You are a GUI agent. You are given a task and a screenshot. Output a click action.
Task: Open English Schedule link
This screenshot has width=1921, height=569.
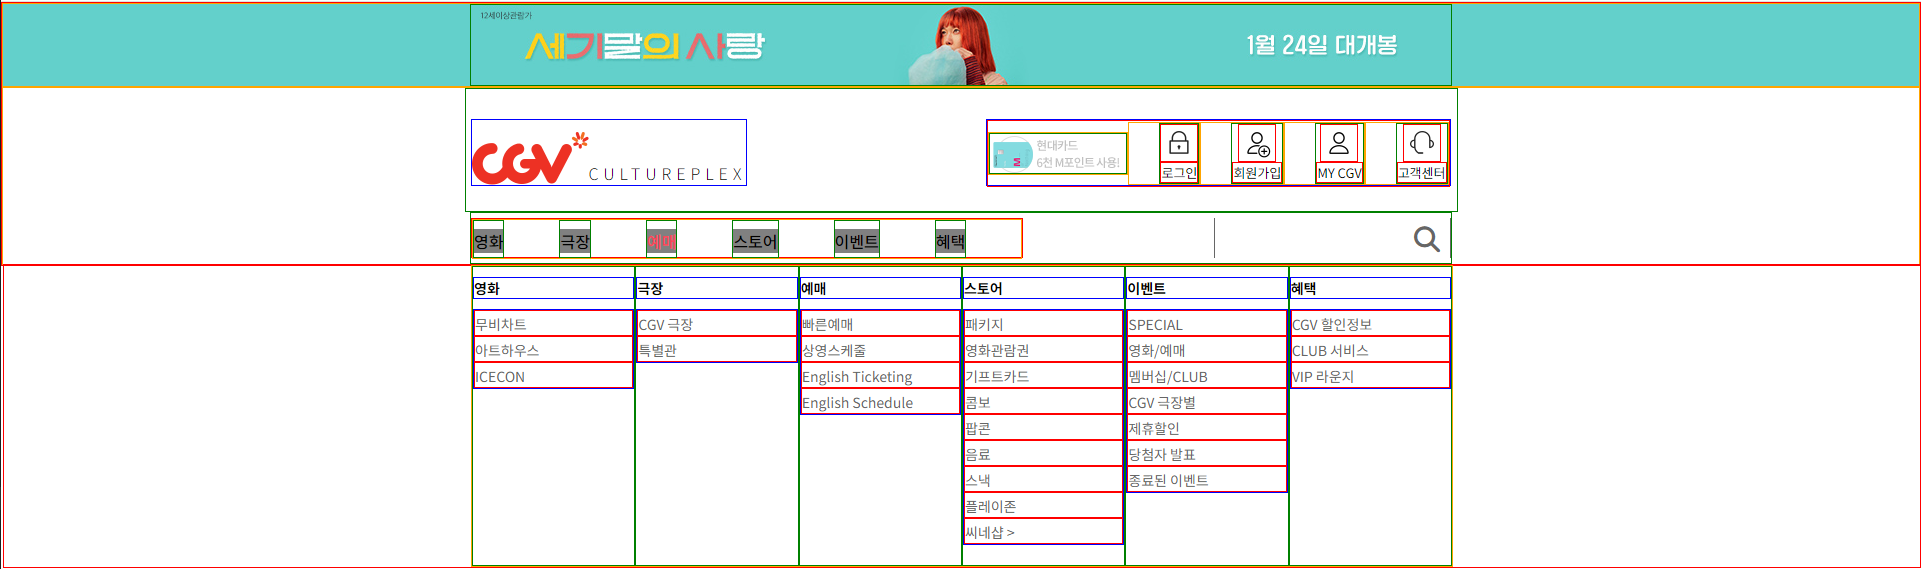click(880, 402)
